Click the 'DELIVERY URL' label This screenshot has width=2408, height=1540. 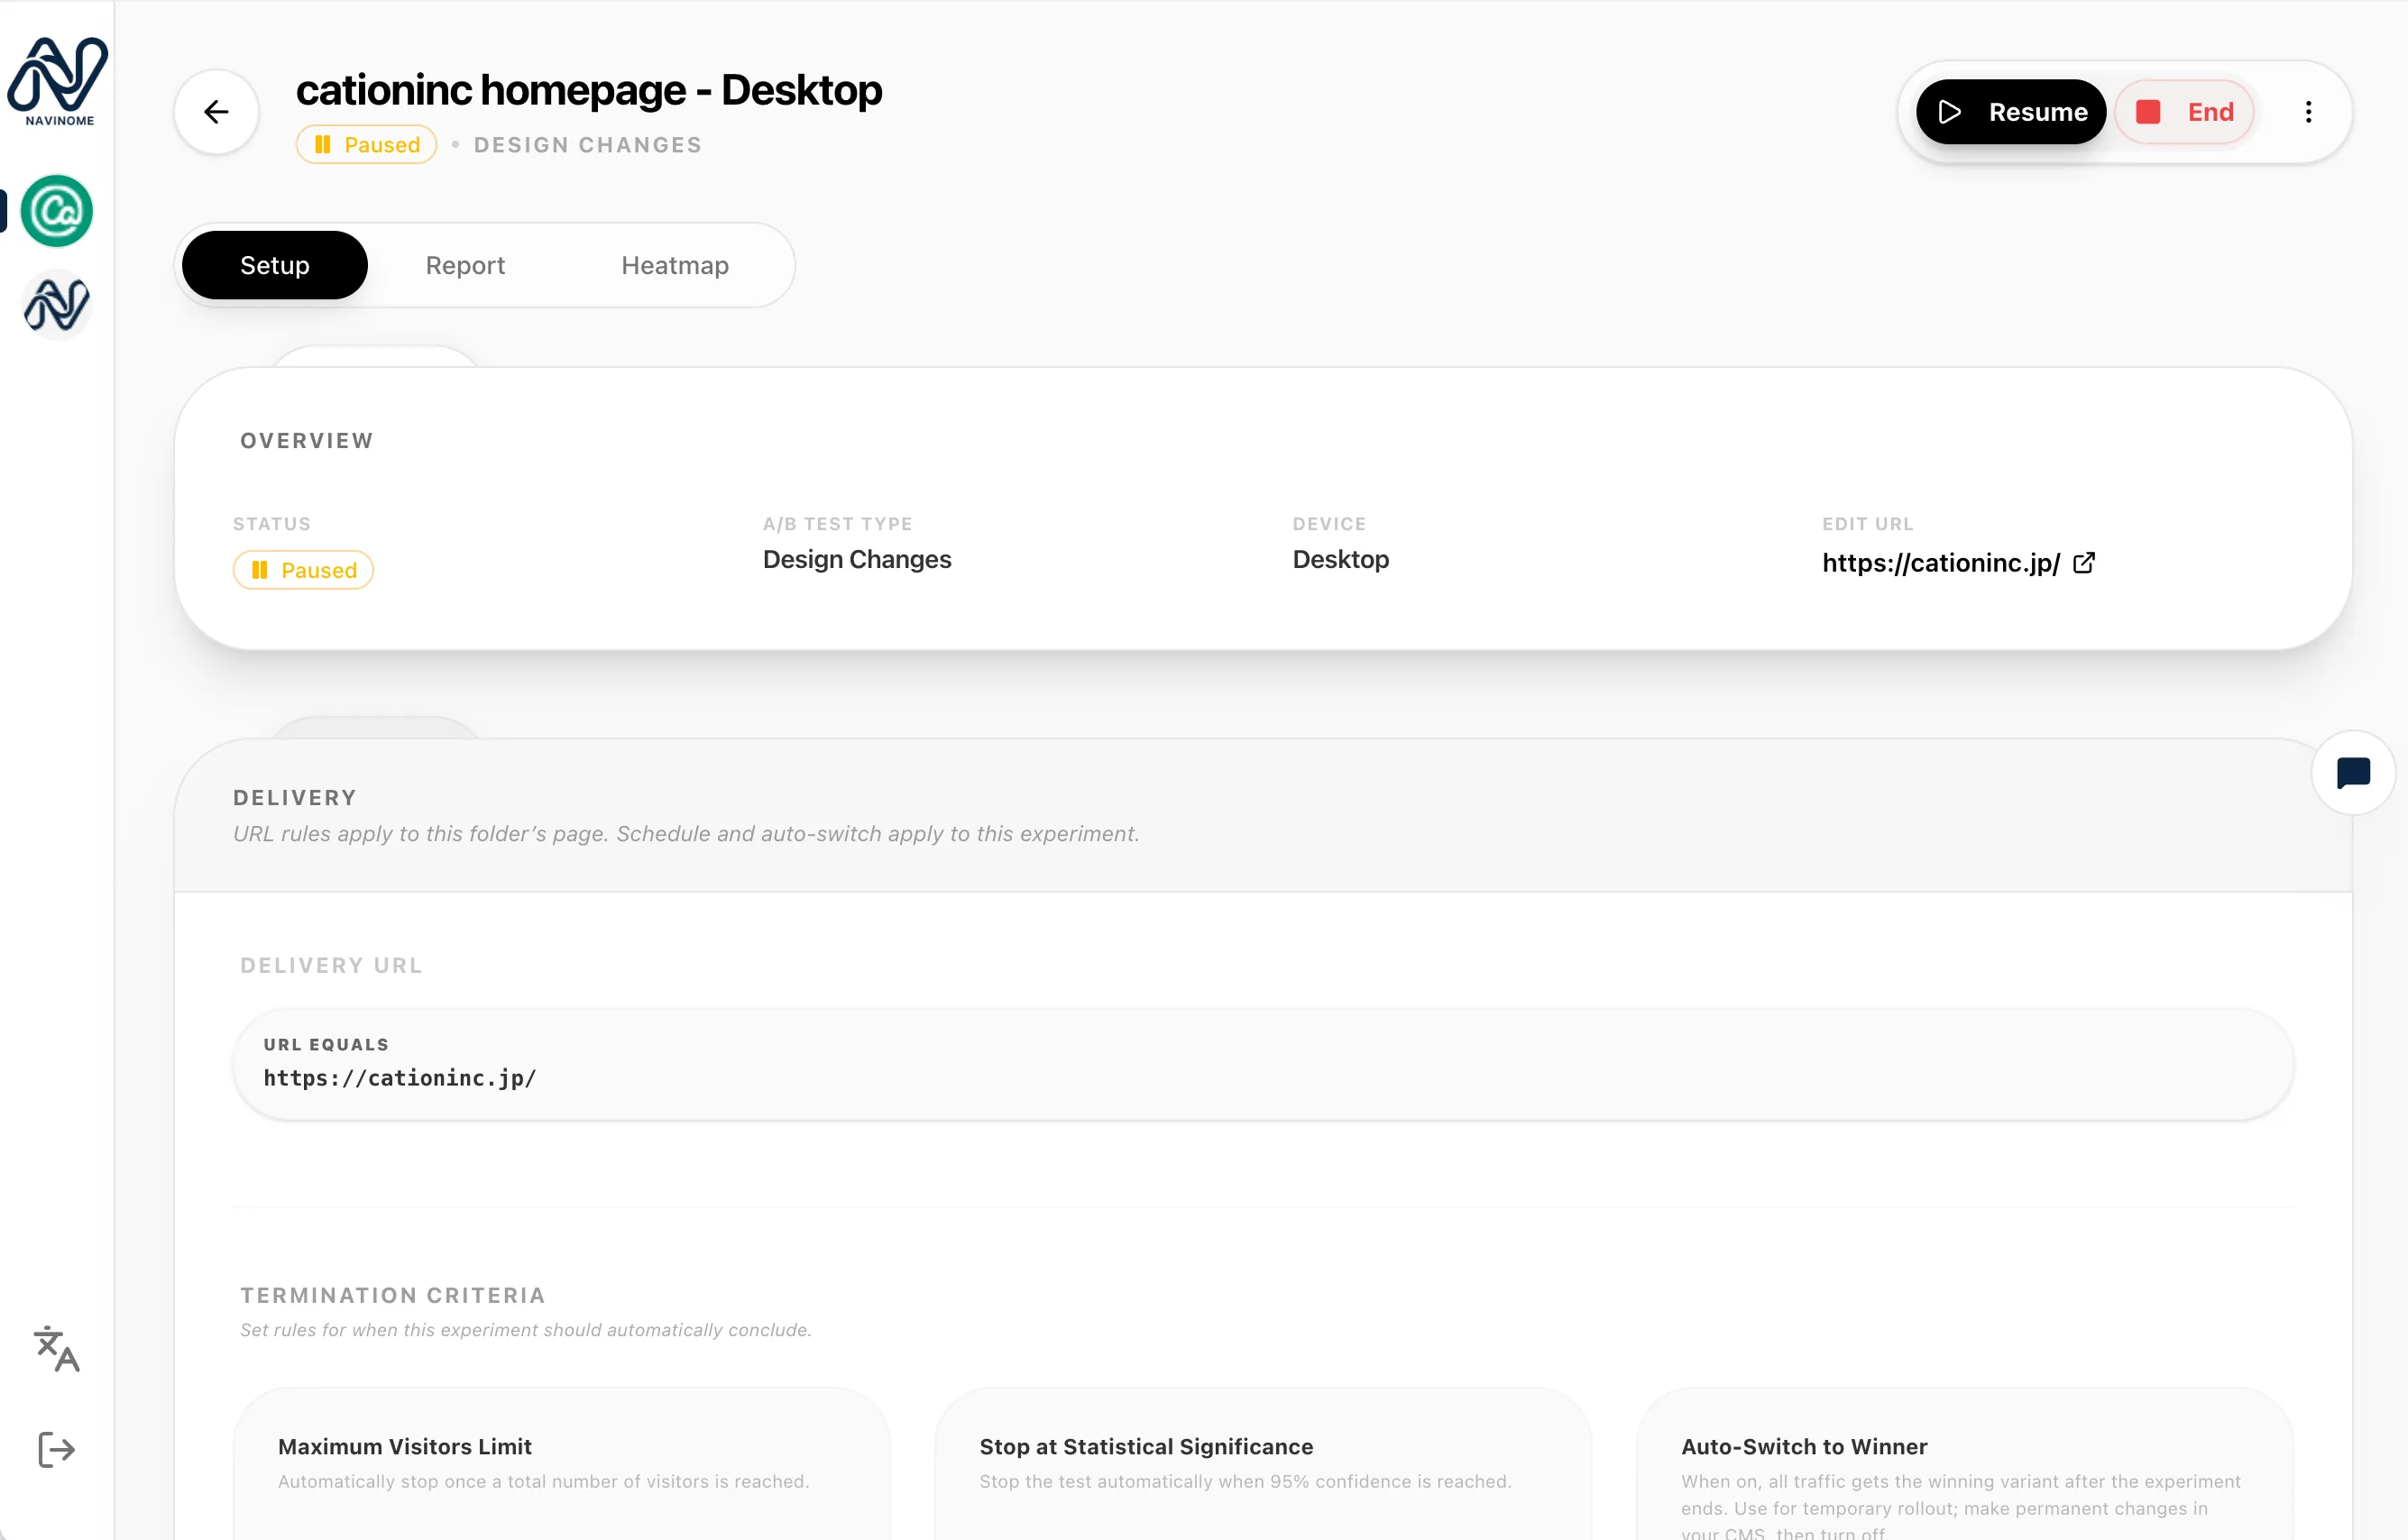coord(331,965)
